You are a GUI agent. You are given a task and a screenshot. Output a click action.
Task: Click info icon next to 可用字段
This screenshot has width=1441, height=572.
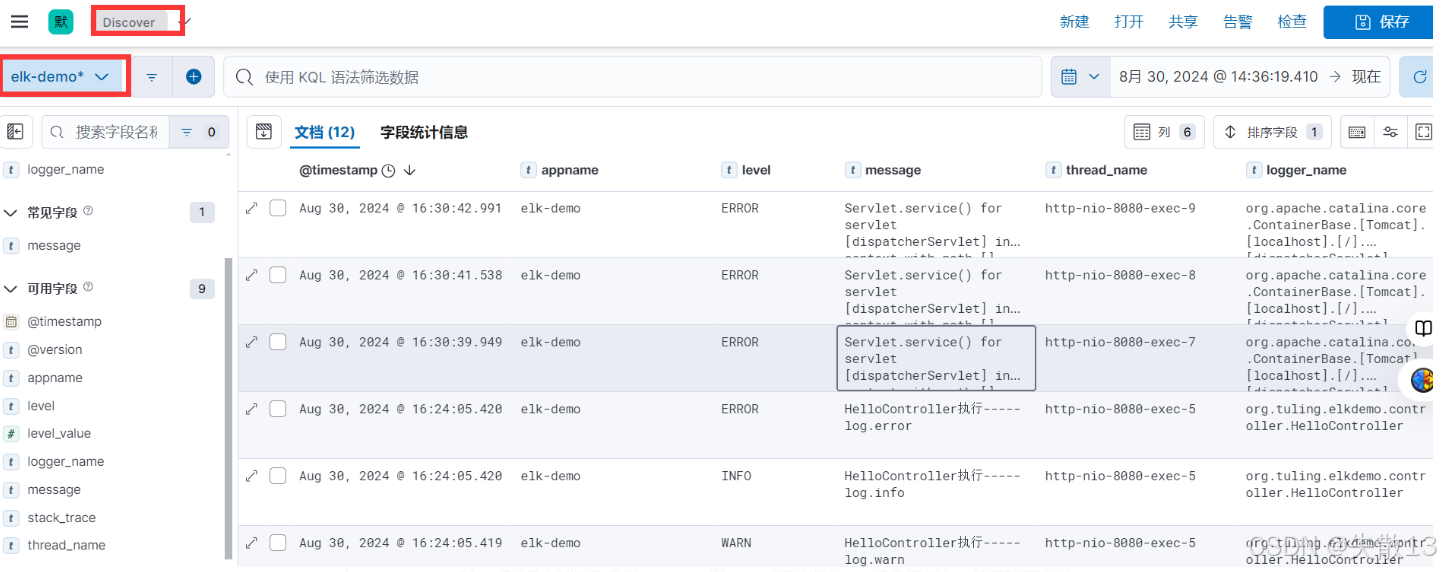(x=88, y=288)
